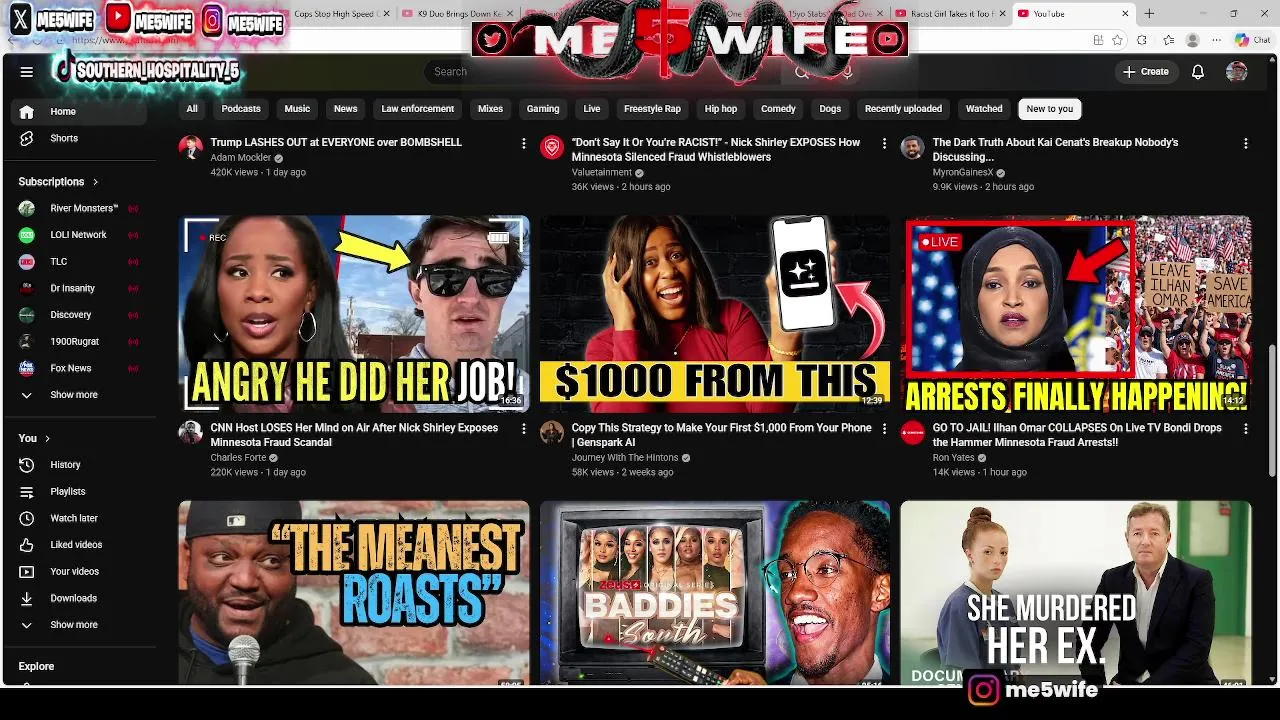Select the Freestyle Rap filter chip
This screenshot has height=720, width=1280.
click(x=652, y=109)
